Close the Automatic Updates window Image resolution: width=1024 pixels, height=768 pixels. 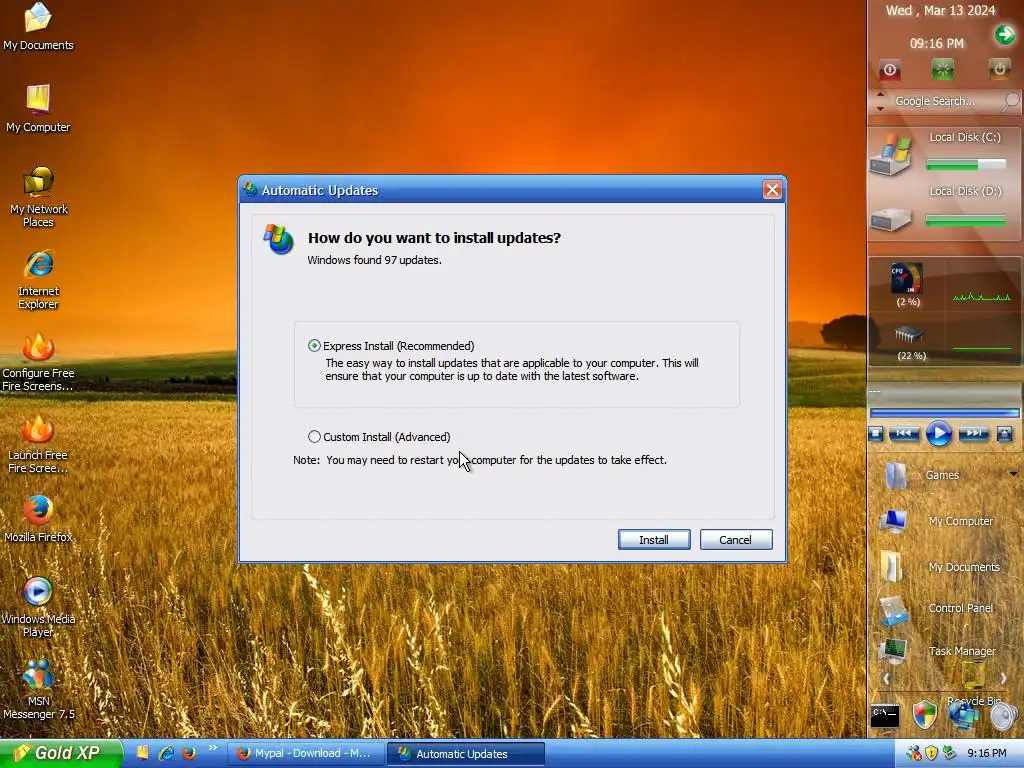pos(772,189)
